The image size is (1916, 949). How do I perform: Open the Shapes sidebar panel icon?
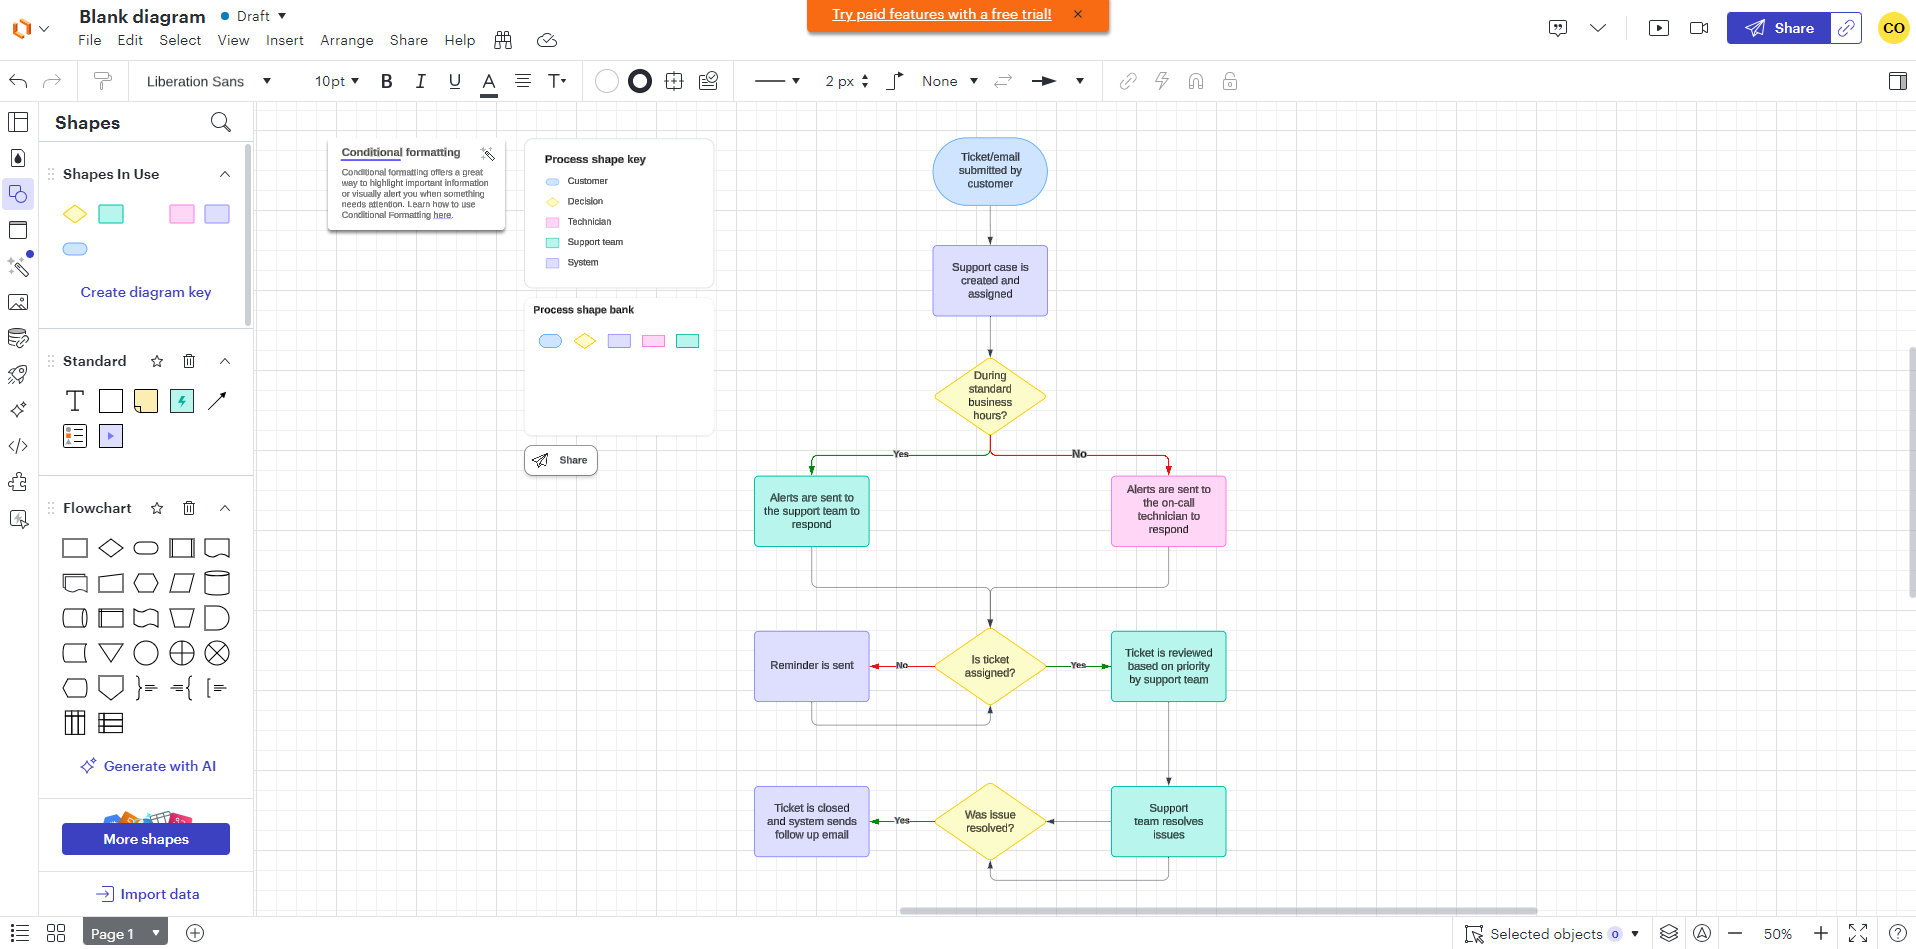[x=18, y=194]
